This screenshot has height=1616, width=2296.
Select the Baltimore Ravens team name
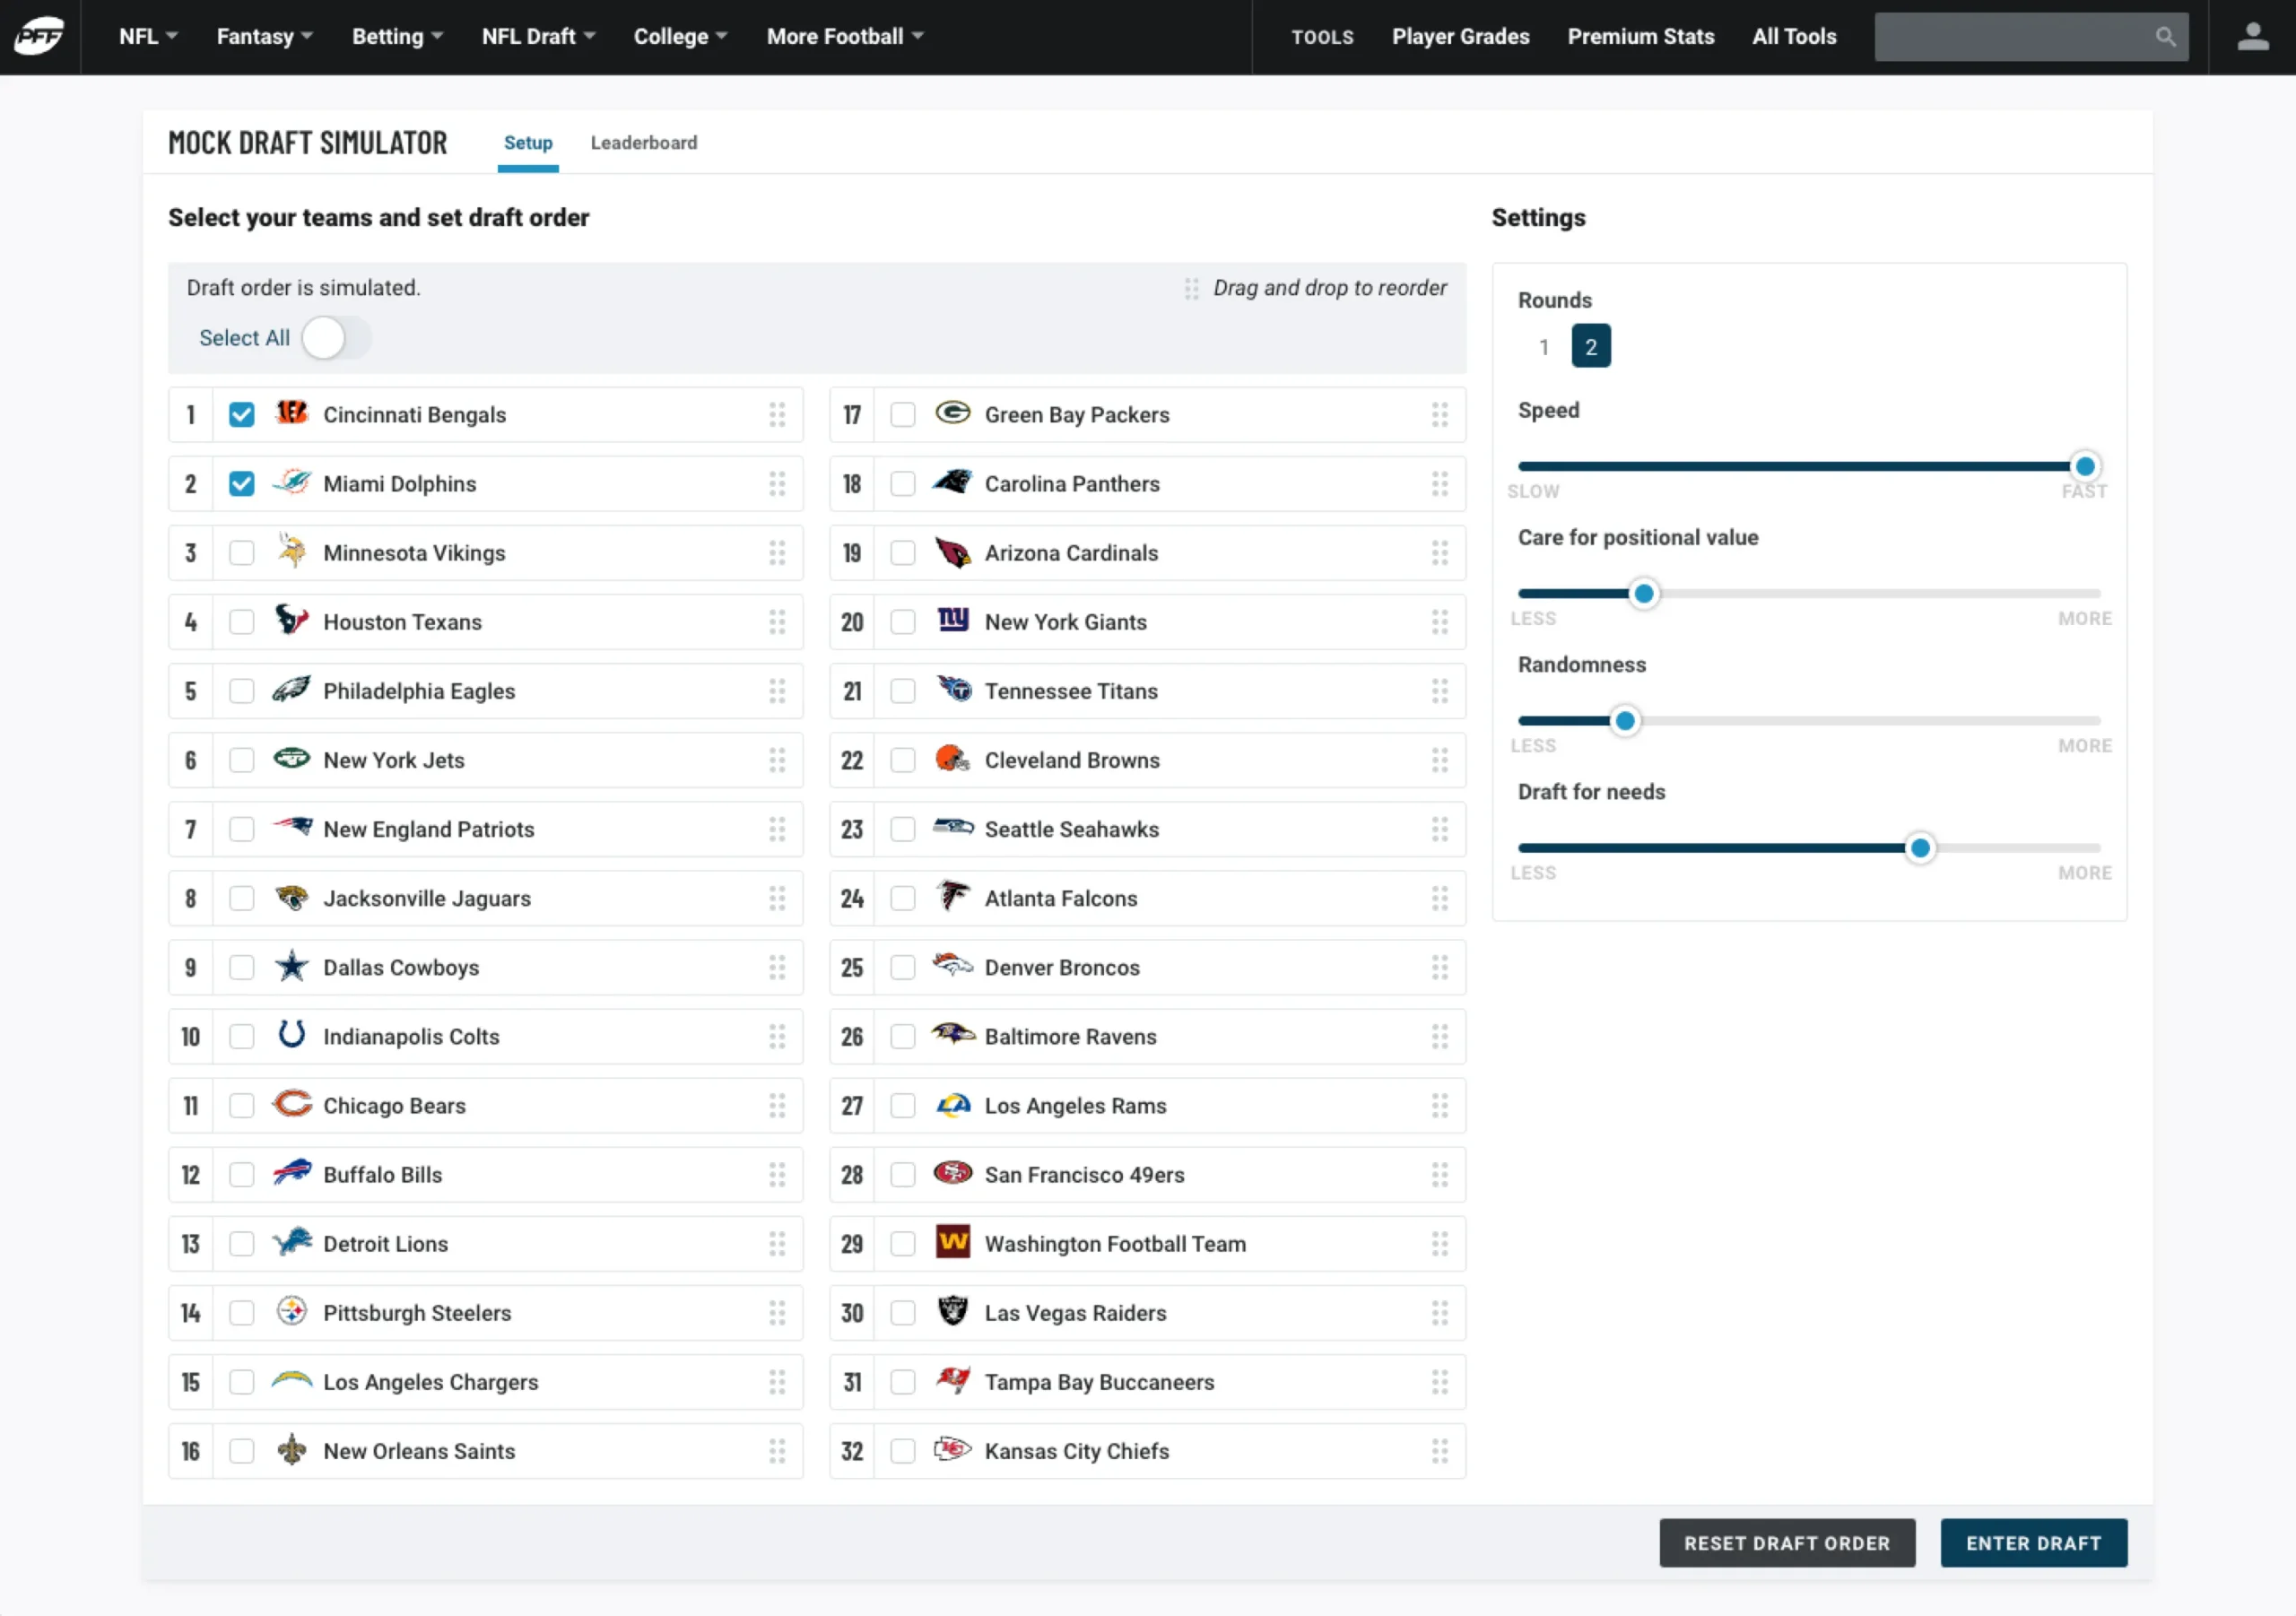pos(1070,1037)
